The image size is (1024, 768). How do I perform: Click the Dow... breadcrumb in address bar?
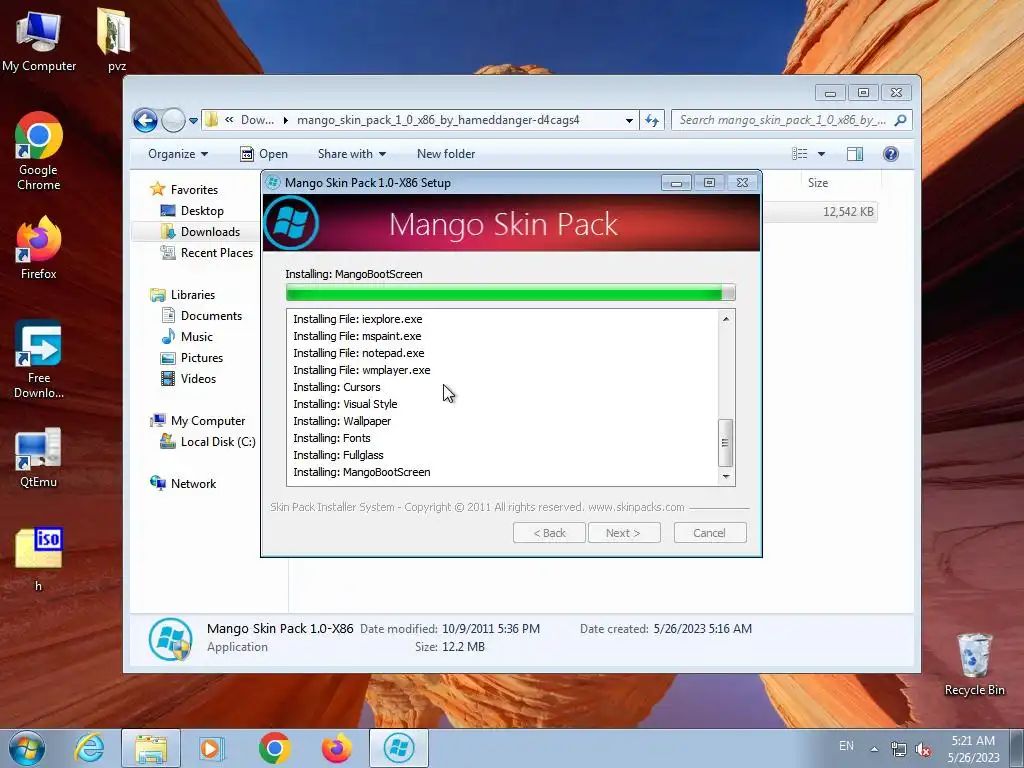coord(257,120)
